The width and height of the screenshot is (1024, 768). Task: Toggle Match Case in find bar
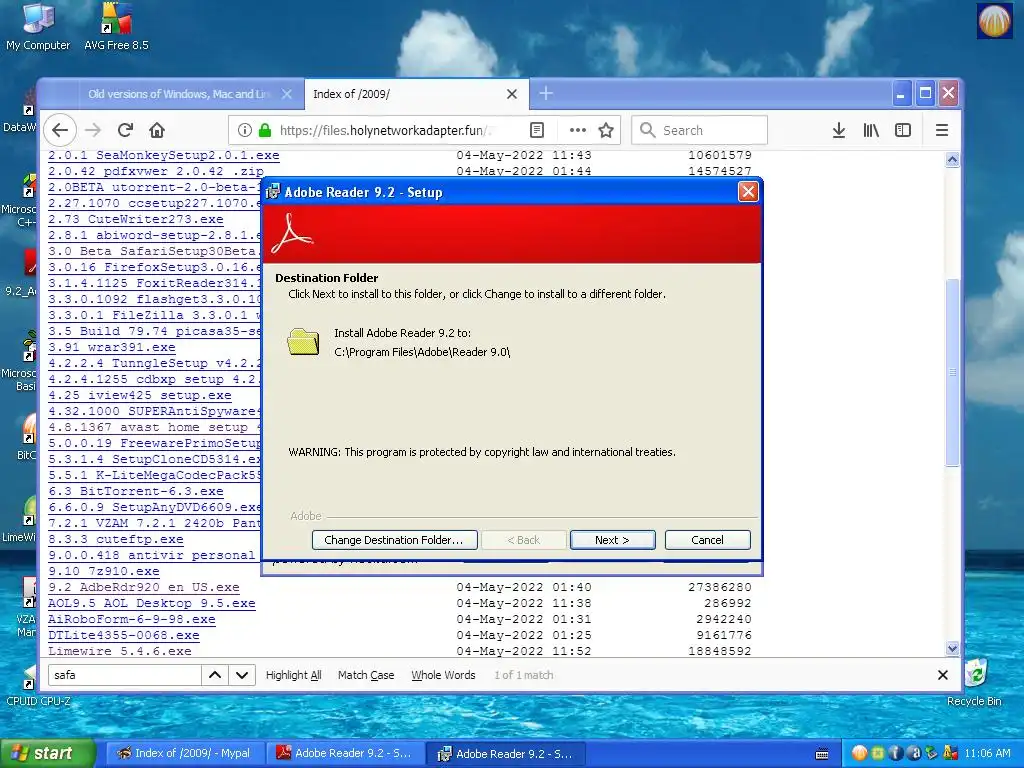click(x=366, y=675)
